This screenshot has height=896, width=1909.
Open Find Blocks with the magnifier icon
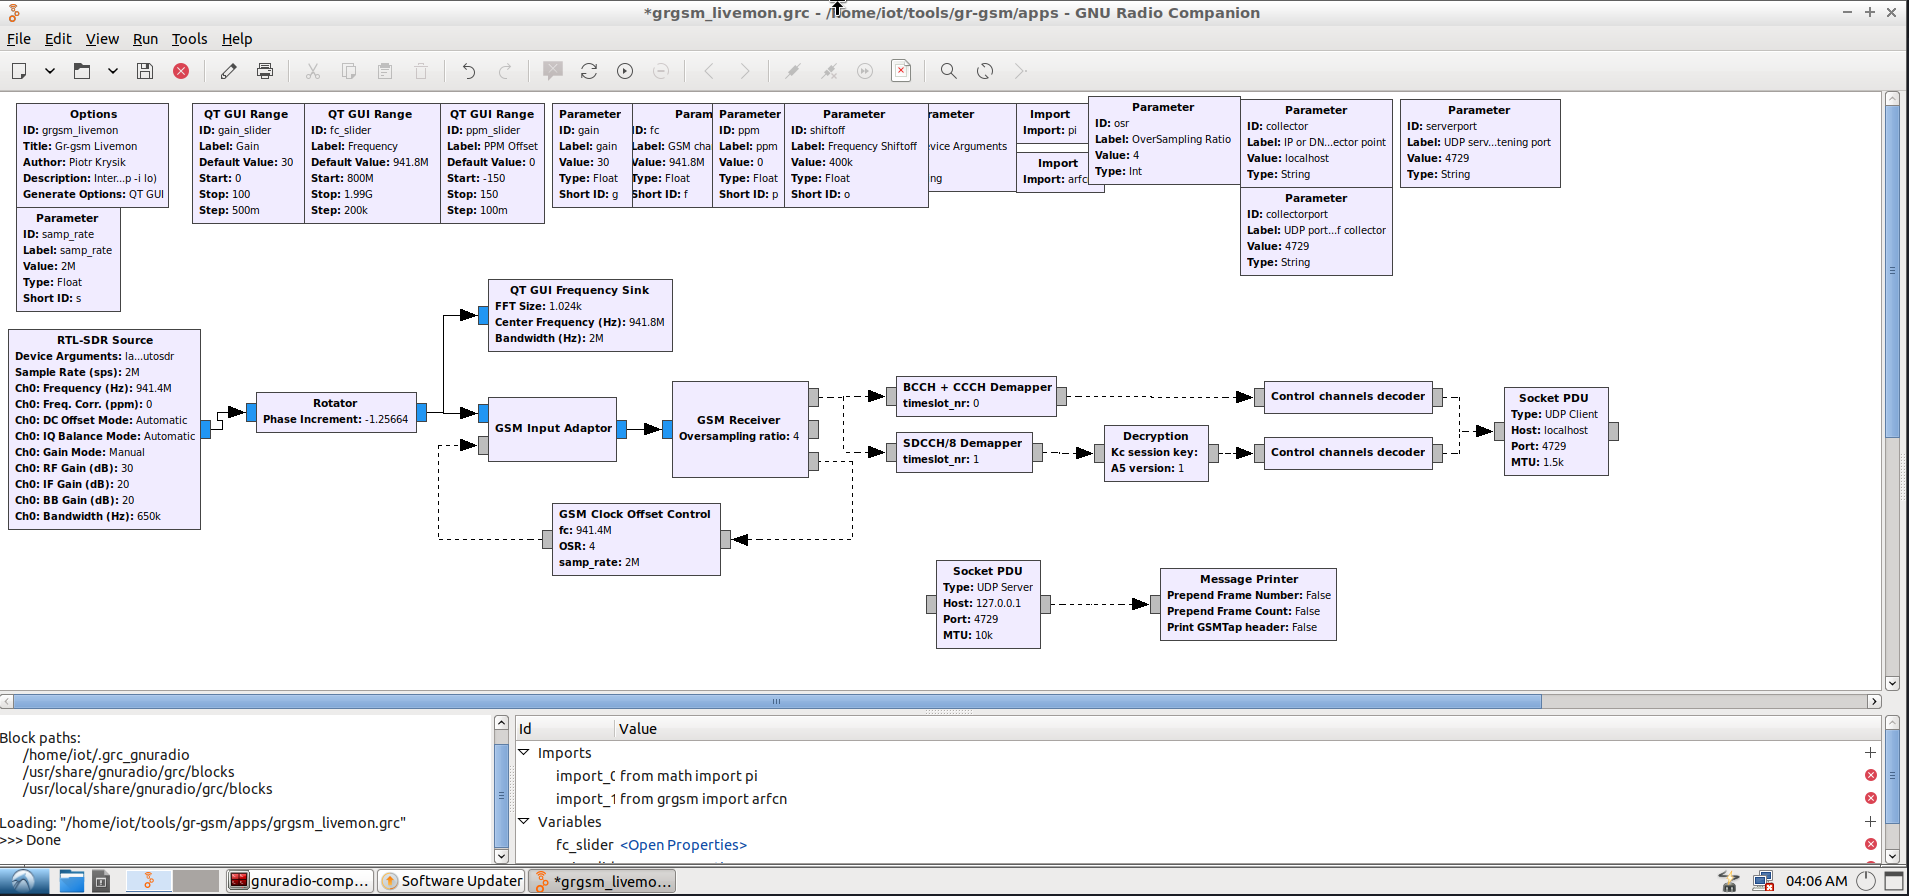click(948, 71)
